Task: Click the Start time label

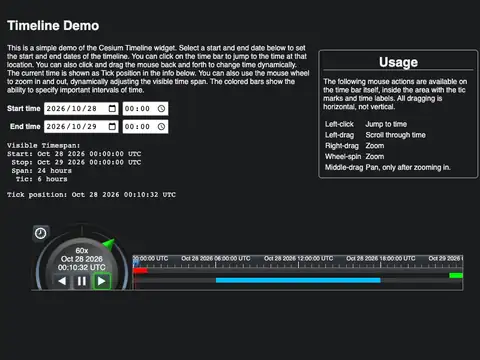Action: pos(24,108)
